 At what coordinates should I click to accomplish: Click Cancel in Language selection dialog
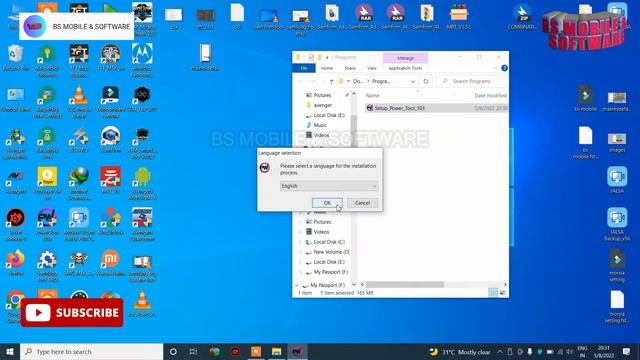[362, 203]
